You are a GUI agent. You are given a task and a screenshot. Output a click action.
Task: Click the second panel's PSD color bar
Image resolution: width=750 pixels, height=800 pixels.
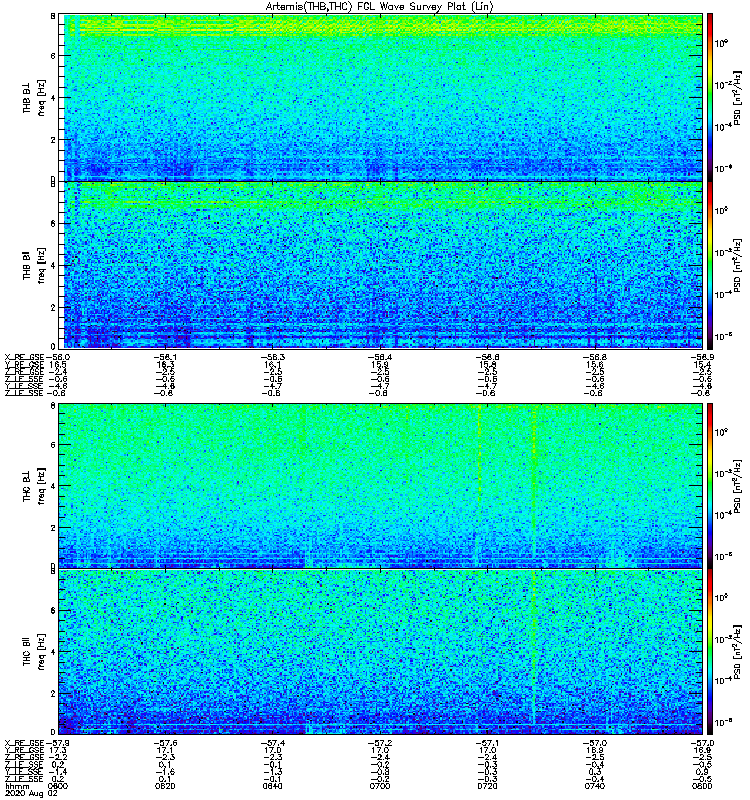[x=711, y=264]
